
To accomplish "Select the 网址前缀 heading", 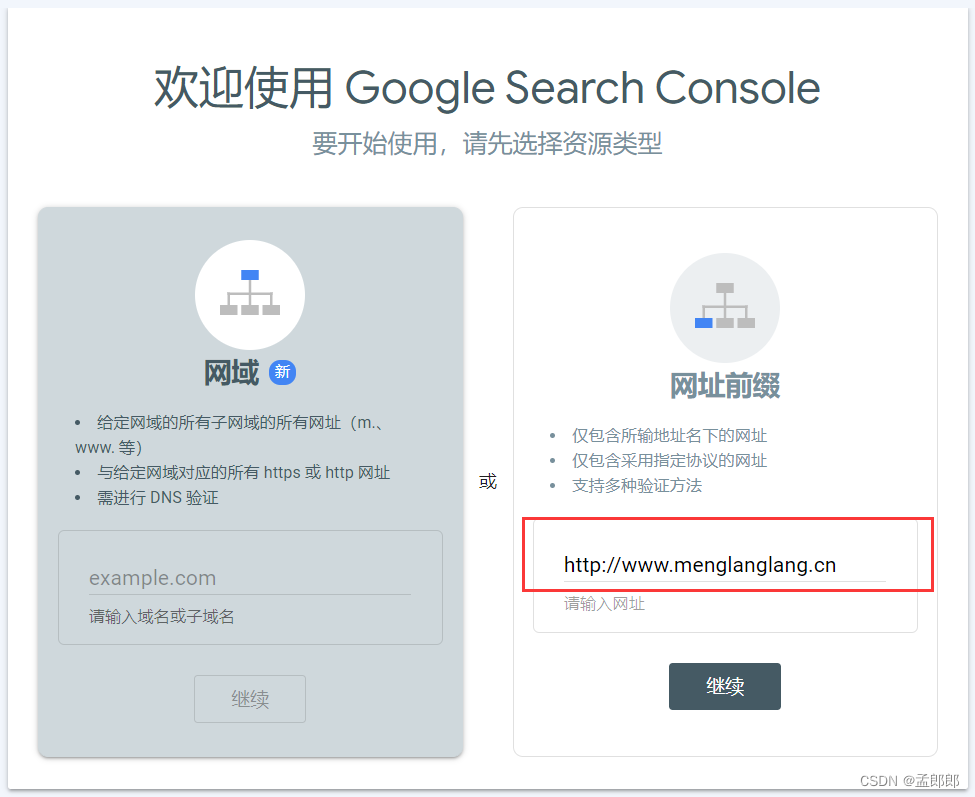I will pos(724,385).
